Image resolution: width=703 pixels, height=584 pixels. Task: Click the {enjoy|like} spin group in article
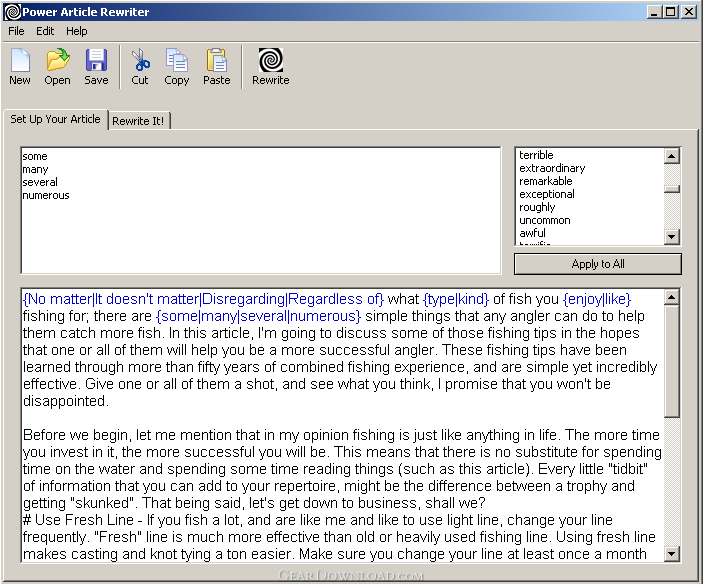tap(597, 299)
